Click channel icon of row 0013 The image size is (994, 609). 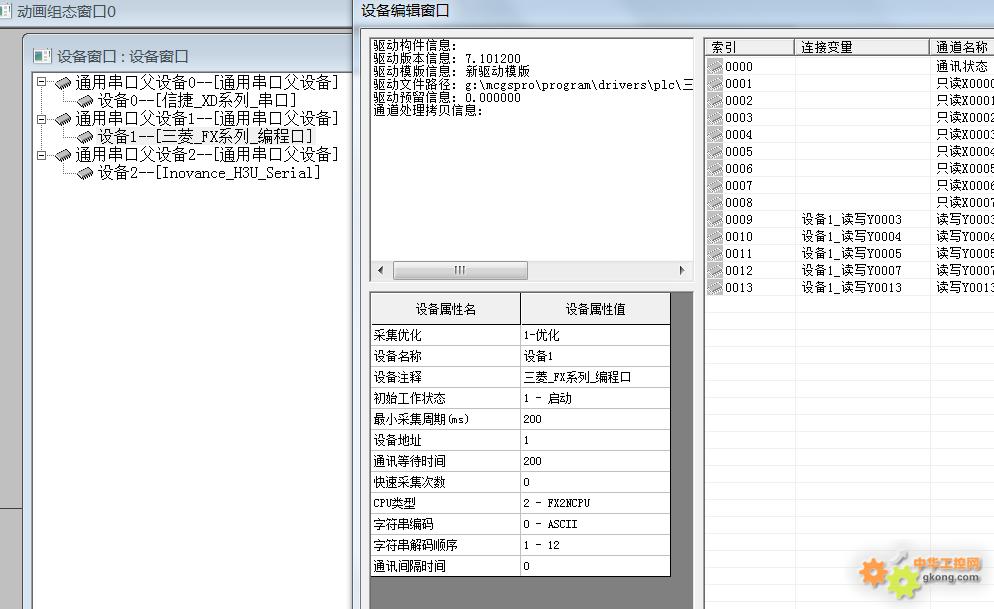(715, 287)
